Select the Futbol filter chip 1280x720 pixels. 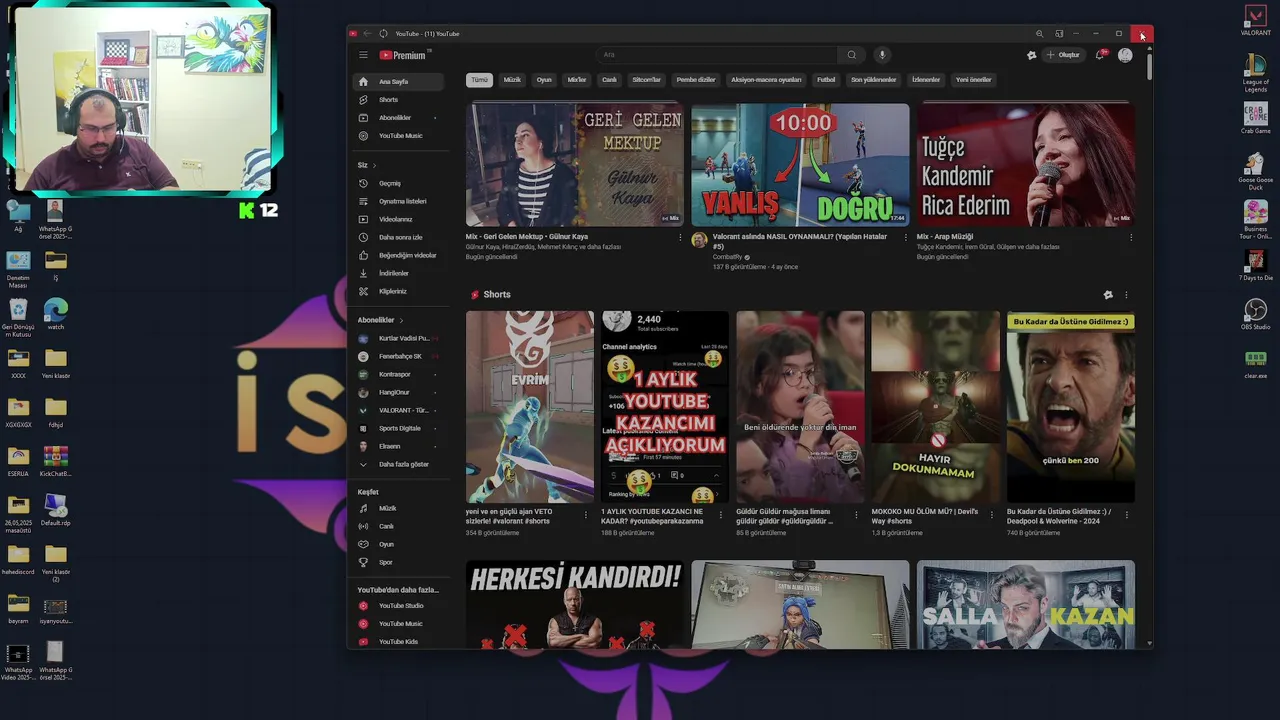(826, 80)
